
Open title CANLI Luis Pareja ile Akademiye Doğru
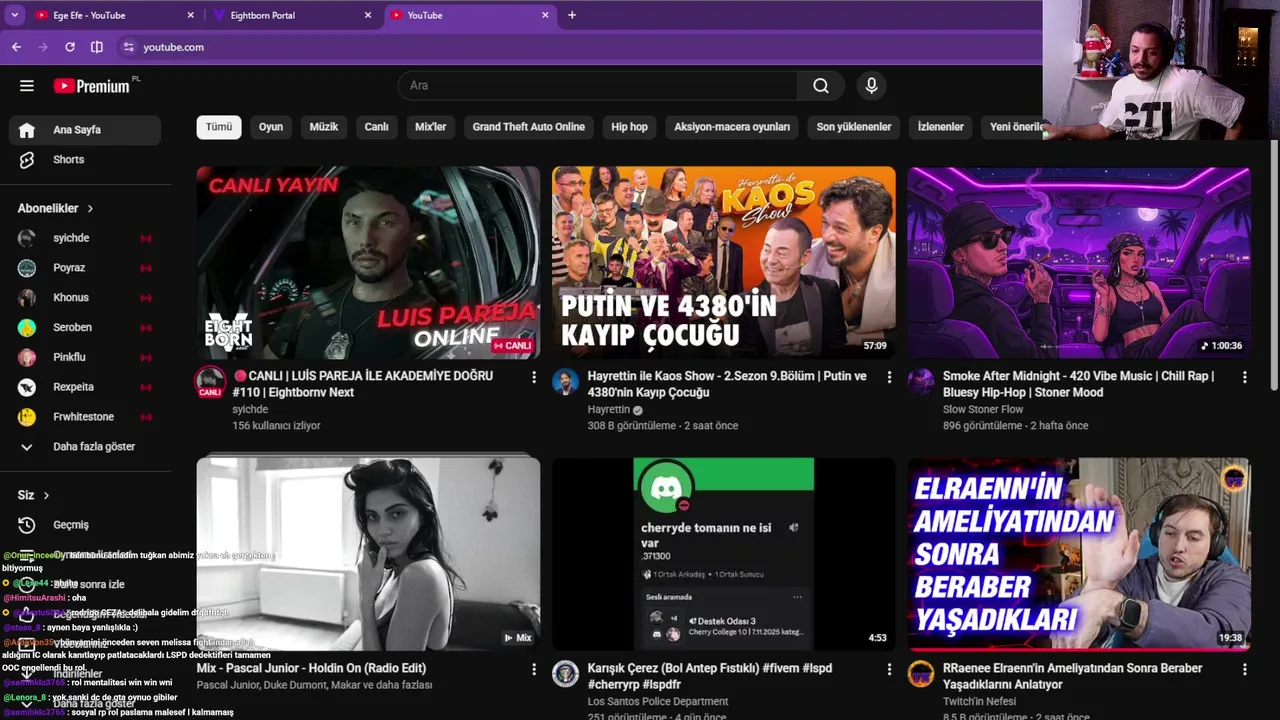363,384
